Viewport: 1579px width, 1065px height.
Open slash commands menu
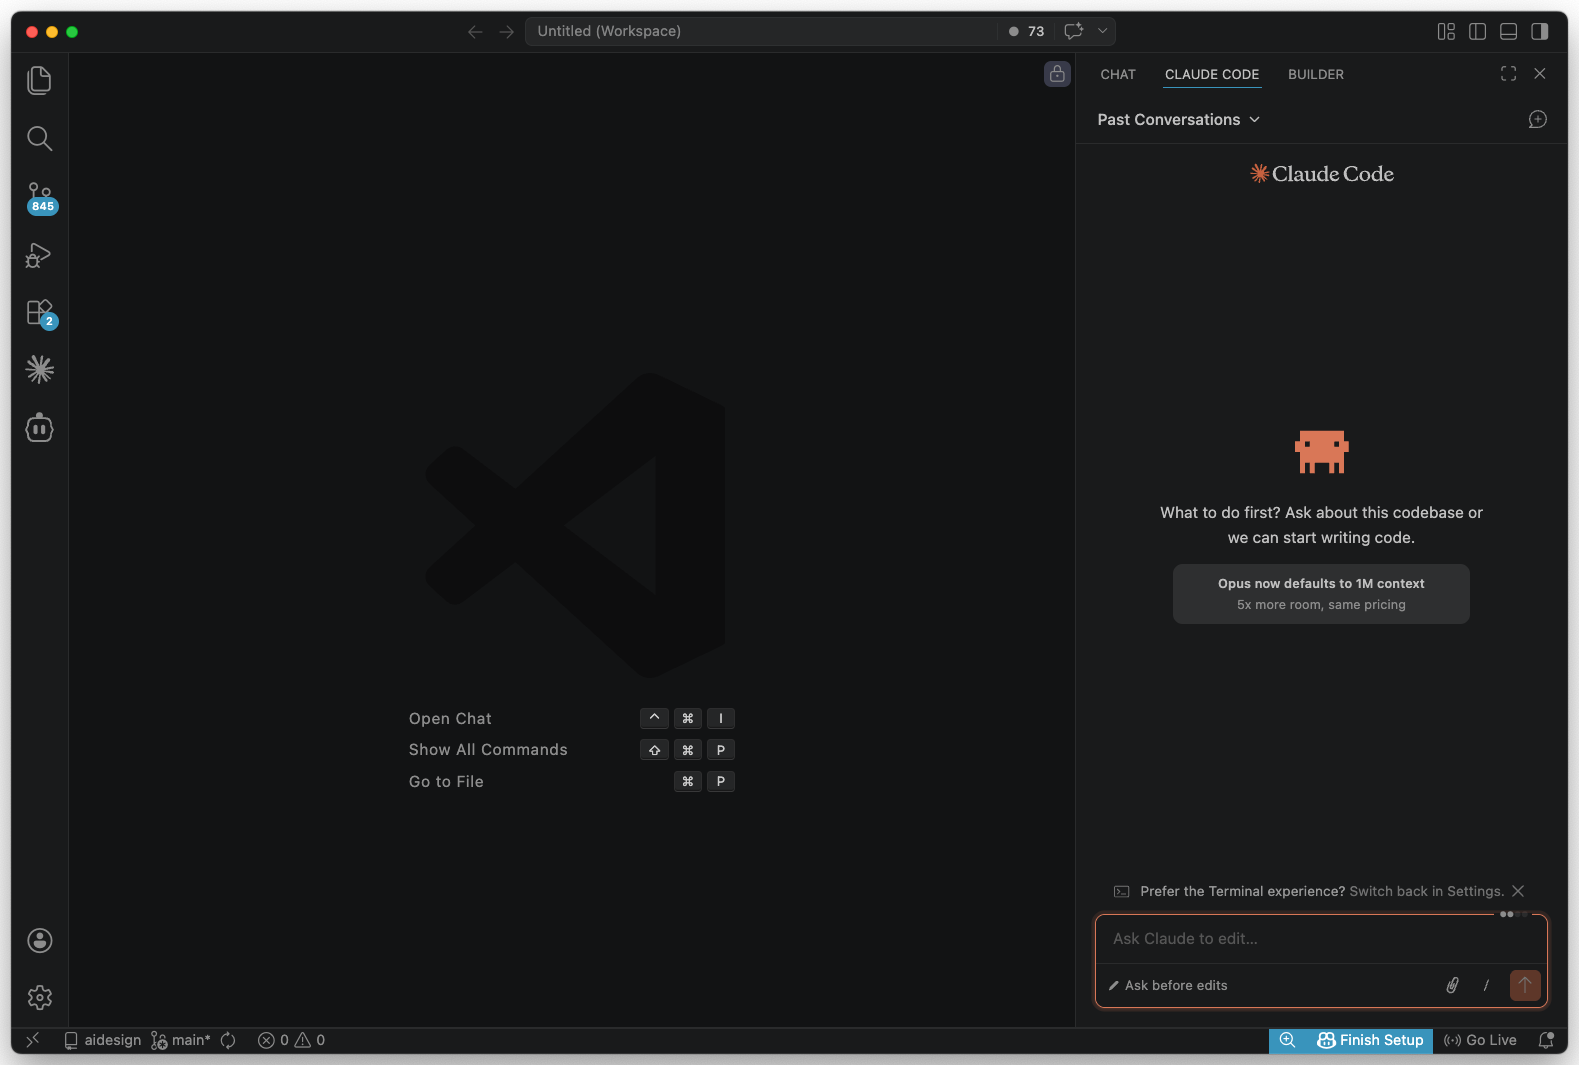pyautogui.click(x=1486, y=985)
